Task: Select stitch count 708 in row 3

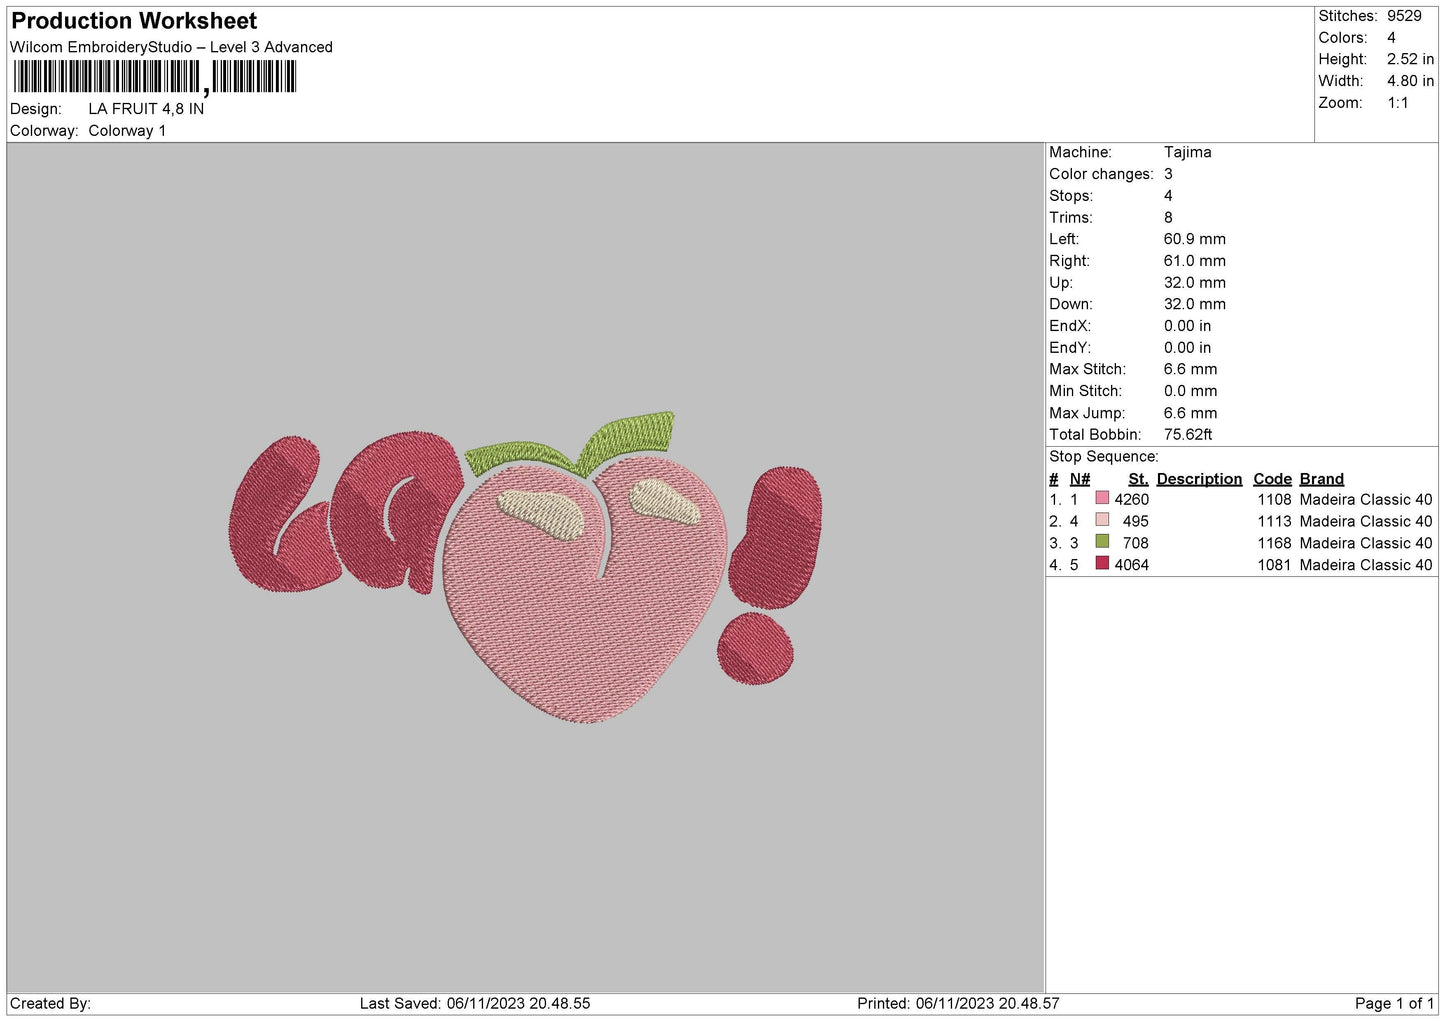Action: (1135, 543)
